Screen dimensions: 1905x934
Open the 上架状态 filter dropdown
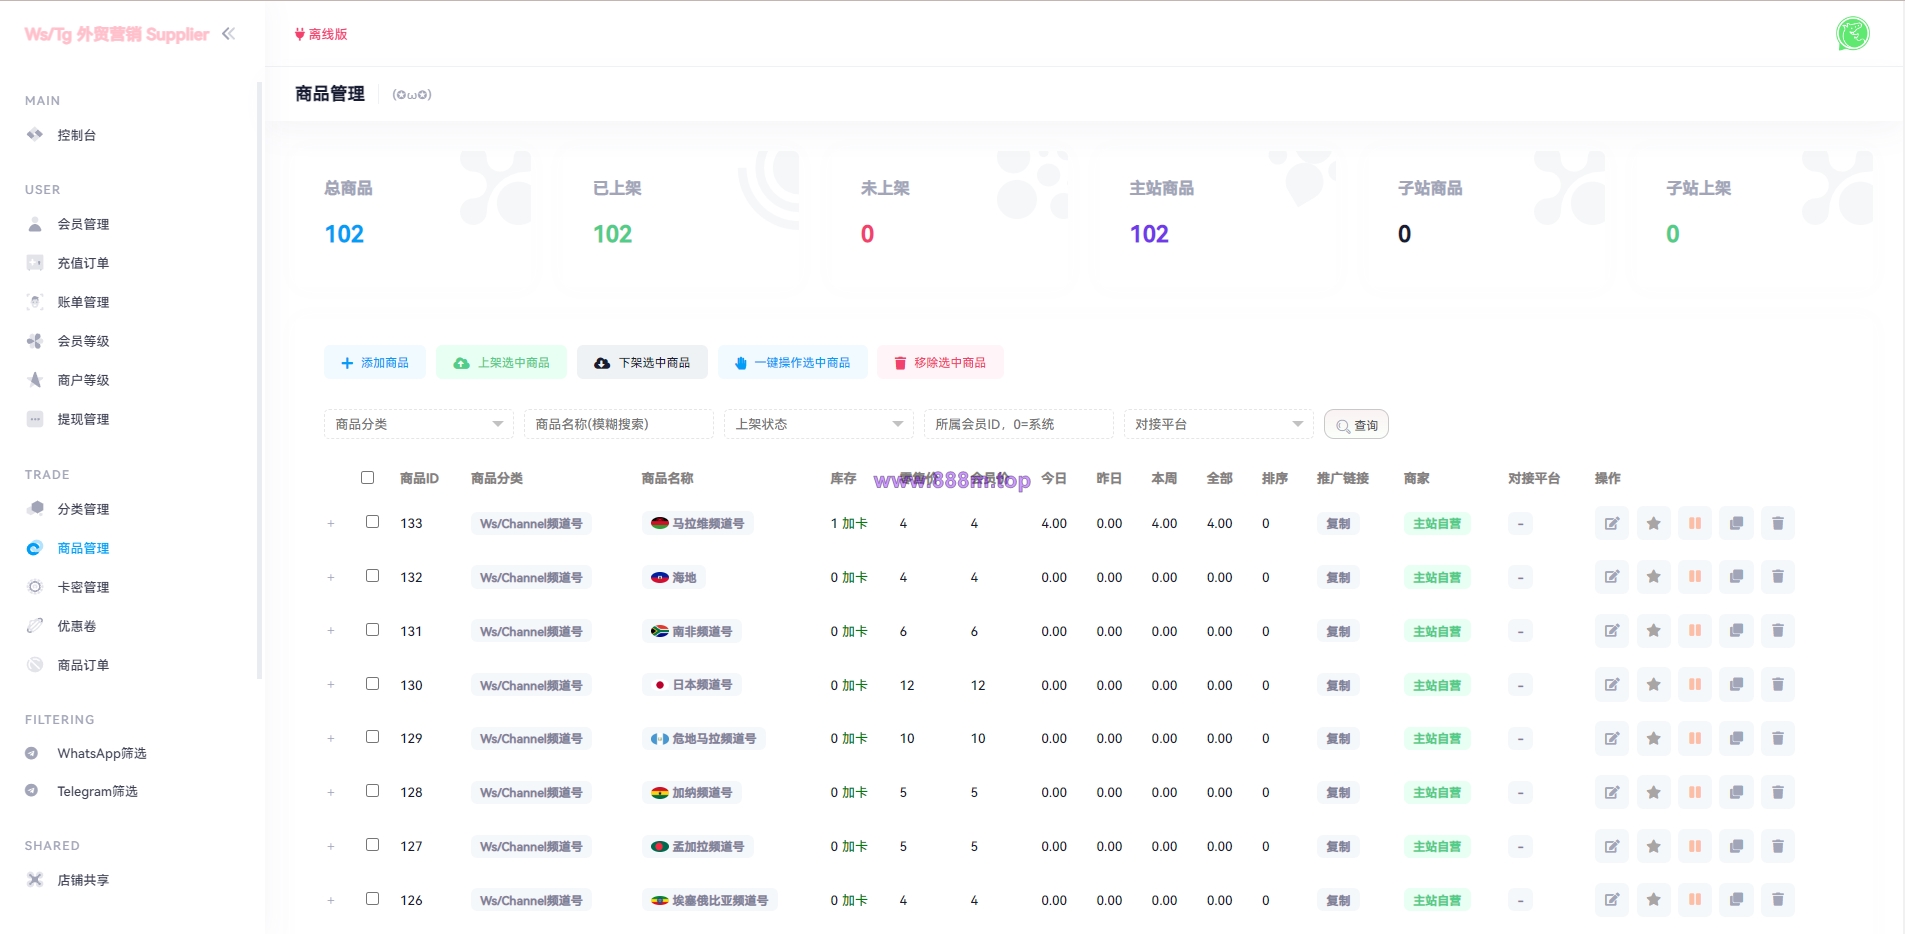819,424
